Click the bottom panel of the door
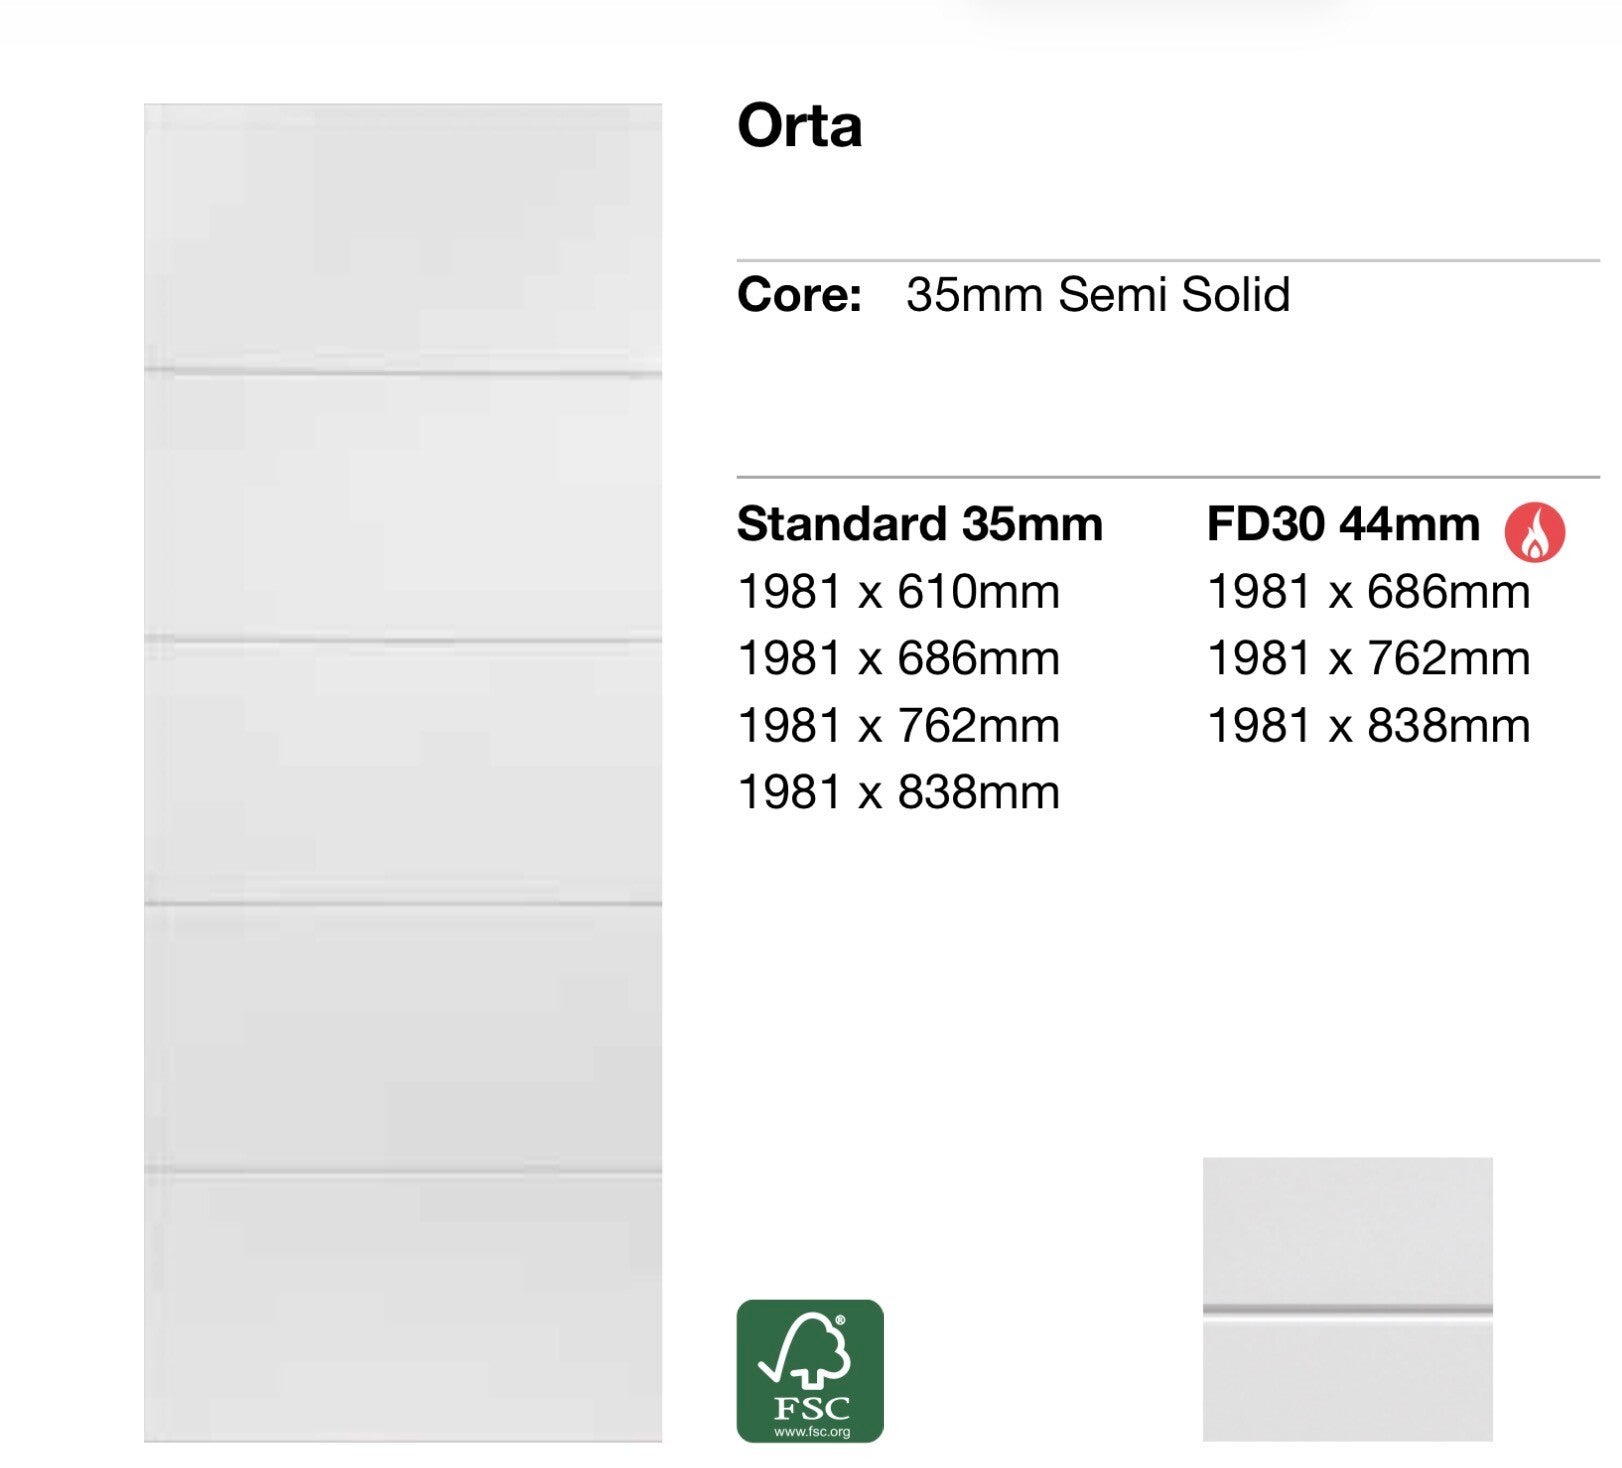Image resolution: width=1622 pixels, height=1468 pixels. click(403, 1308)
